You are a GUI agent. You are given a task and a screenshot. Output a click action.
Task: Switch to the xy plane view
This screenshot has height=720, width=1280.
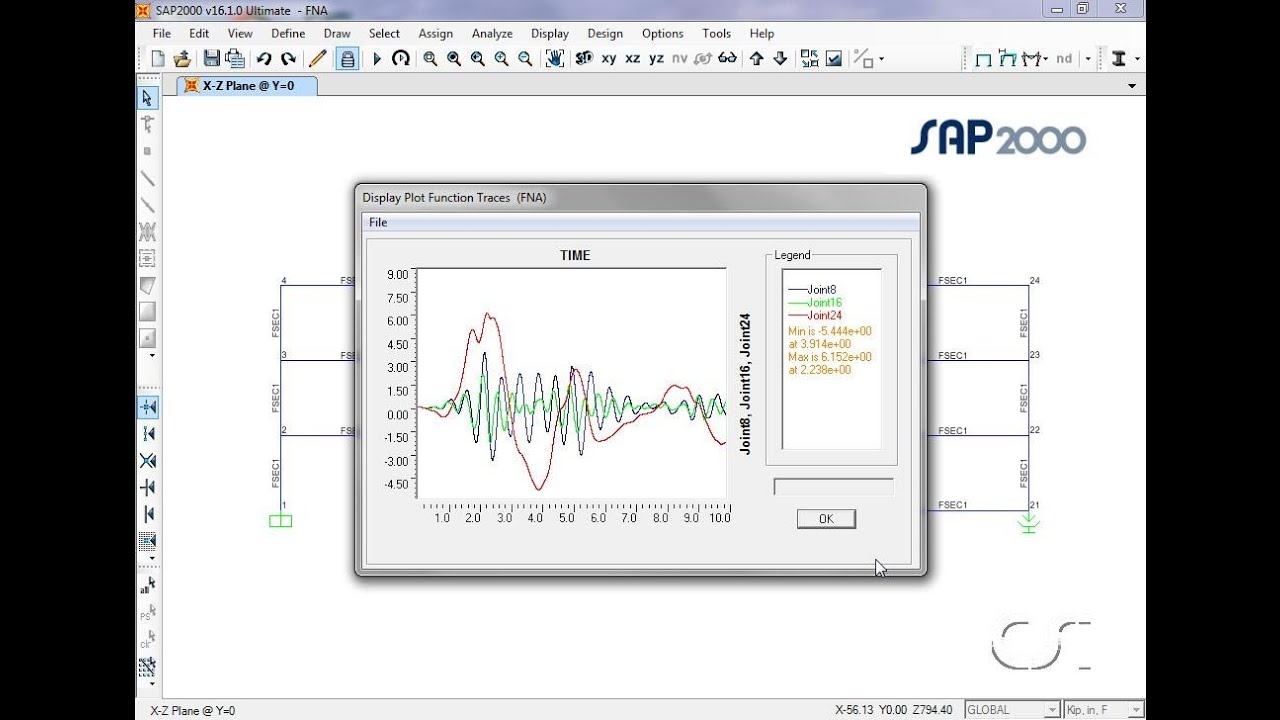(609, 59)
